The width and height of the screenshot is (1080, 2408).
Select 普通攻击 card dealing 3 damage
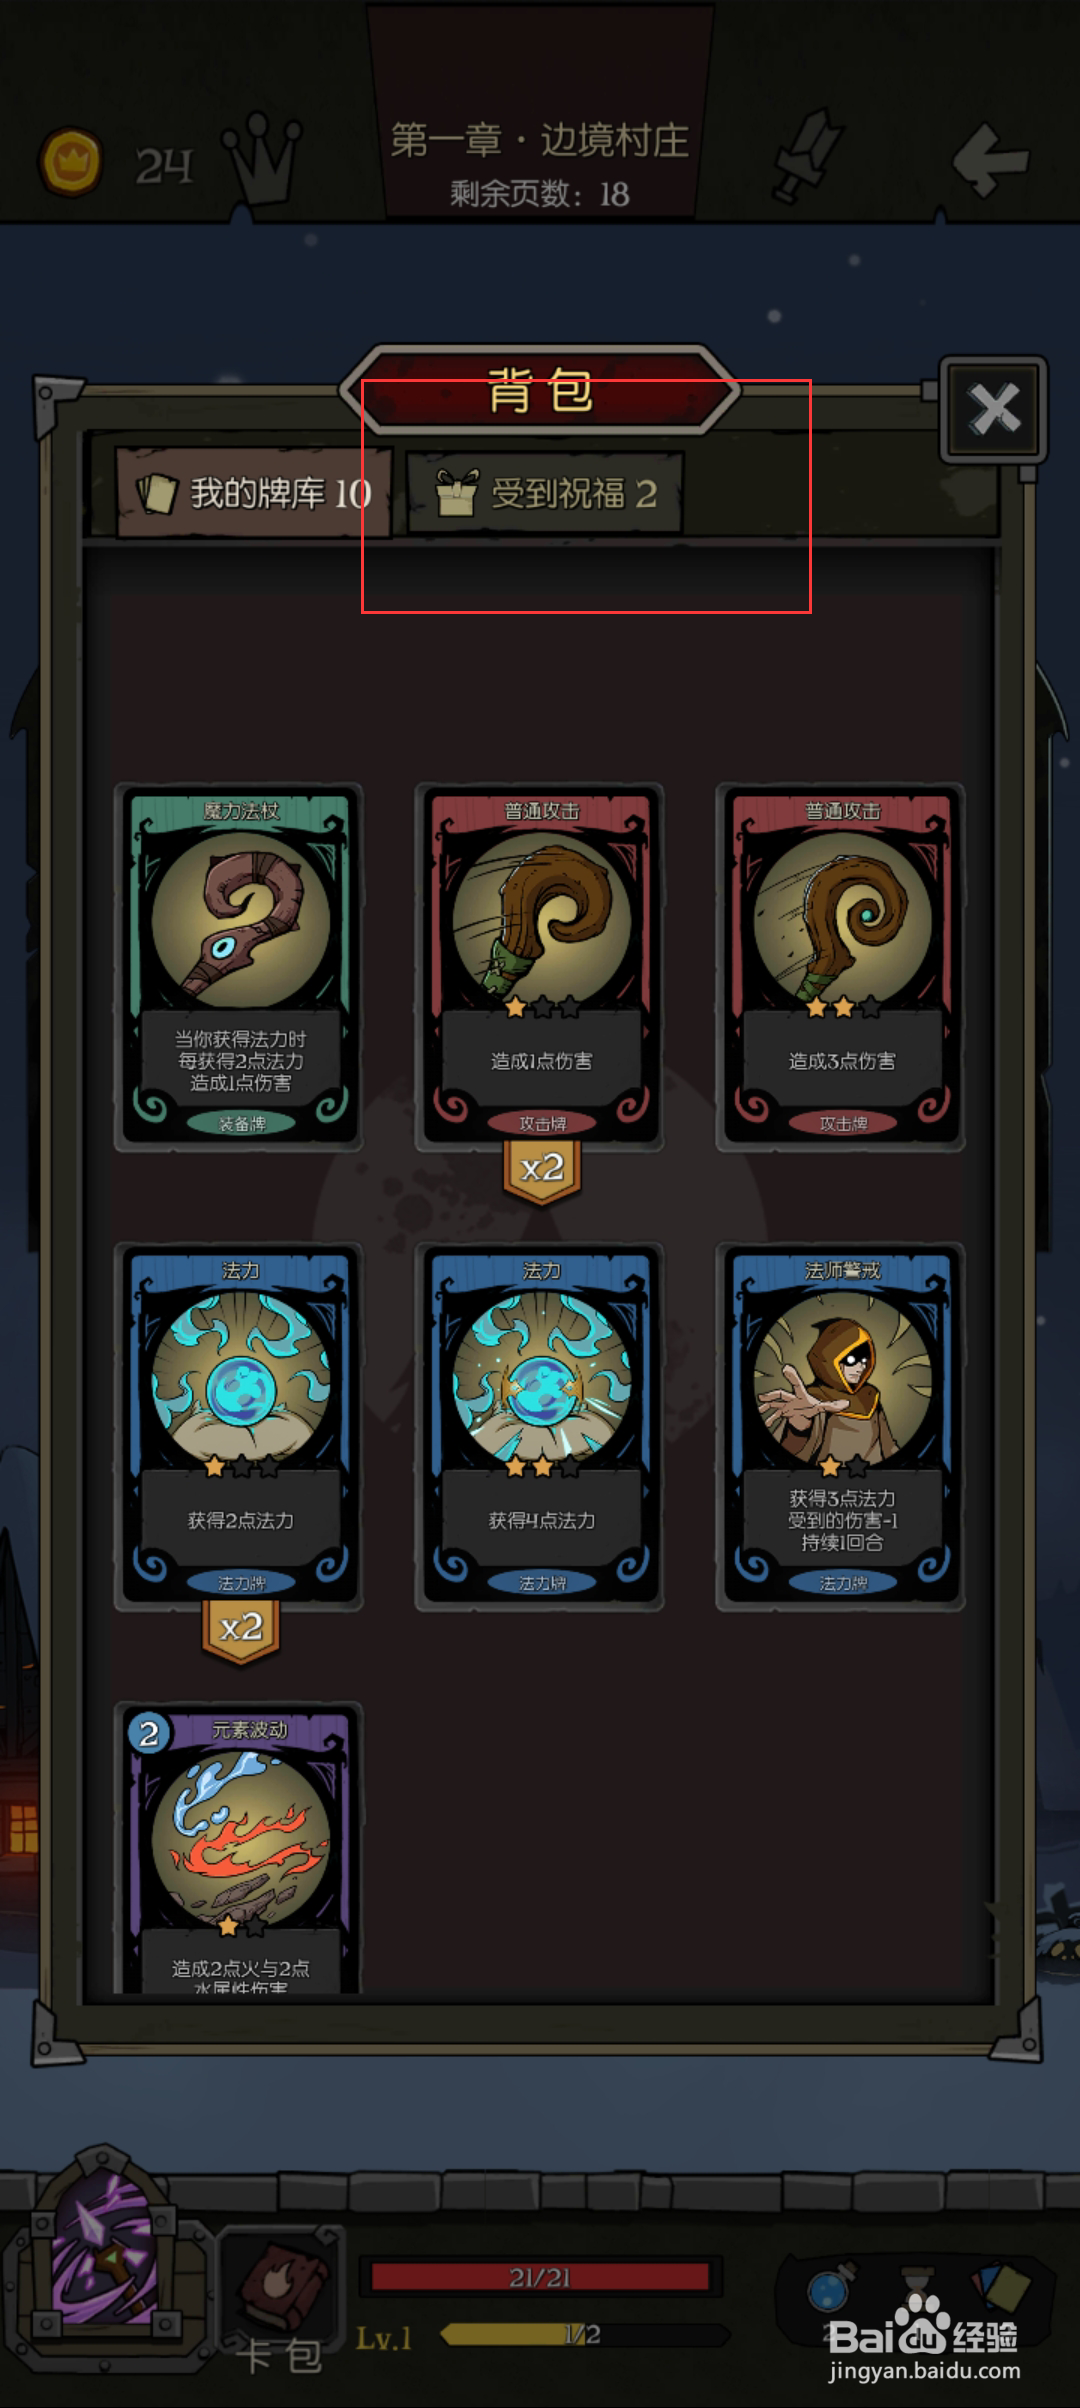[842, 967]
